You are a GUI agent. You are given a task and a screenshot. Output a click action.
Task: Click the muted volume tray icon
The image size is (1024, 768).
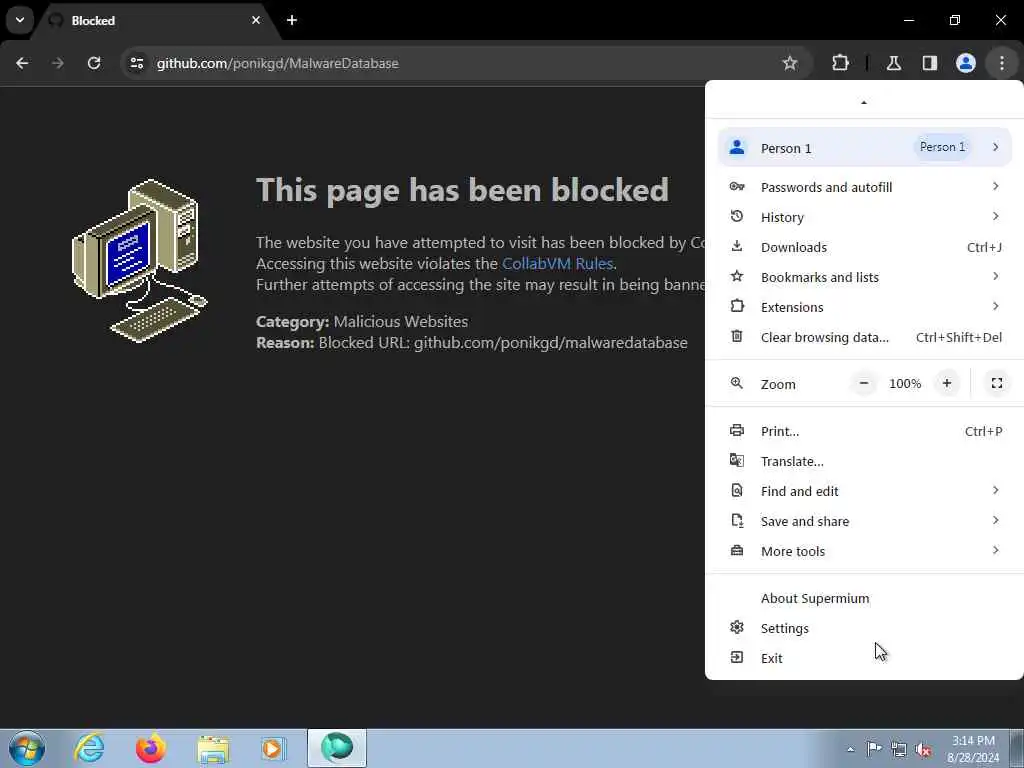(923, 750)
